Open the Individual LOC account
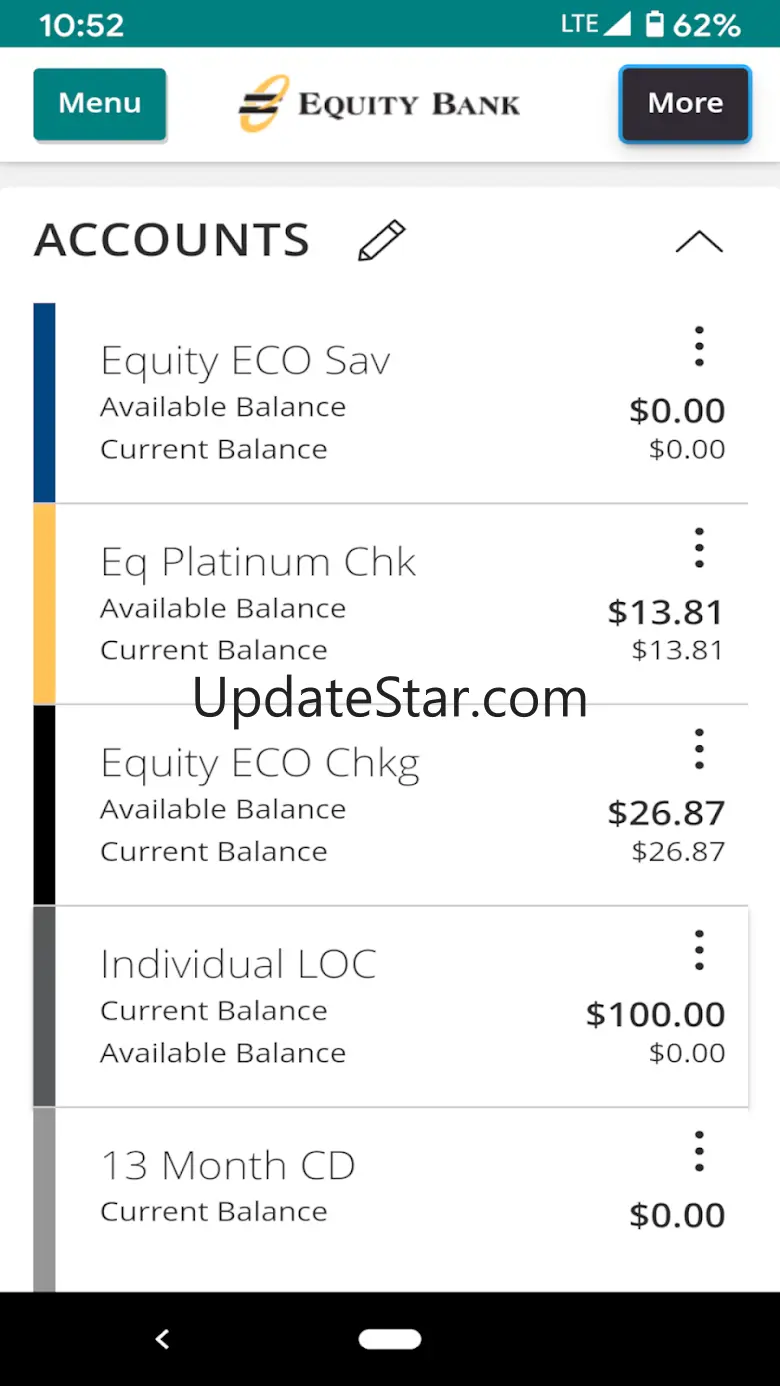Image resolution: width=780 pixels, height=1386 pixels. coord(238,965)
